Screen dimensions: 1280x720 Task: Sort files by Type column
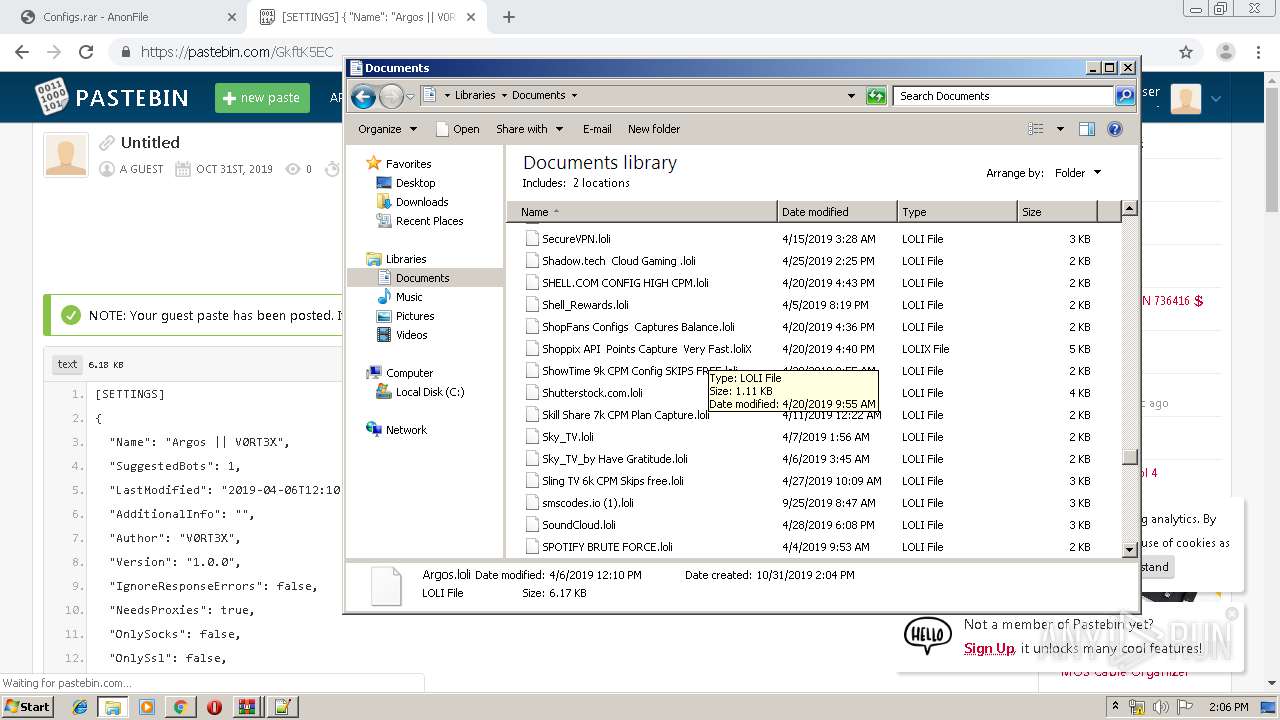click(957, 212)
